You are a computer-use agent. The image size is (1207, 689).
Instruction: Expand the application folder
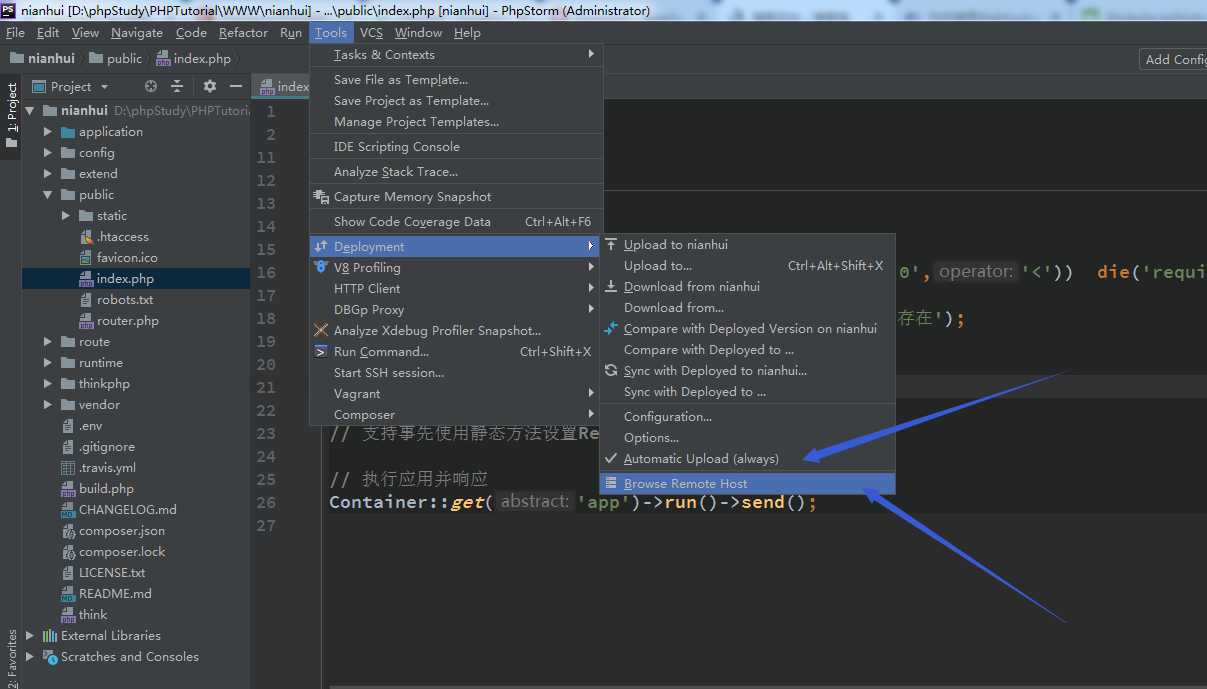point(48,132)
